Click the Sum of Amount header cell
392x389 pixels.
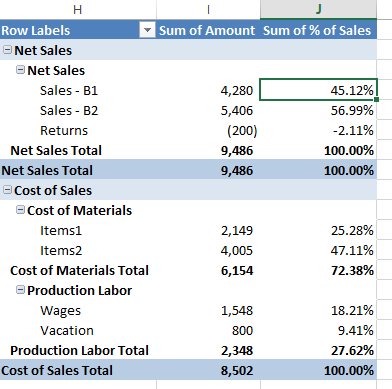pos(207,30)
